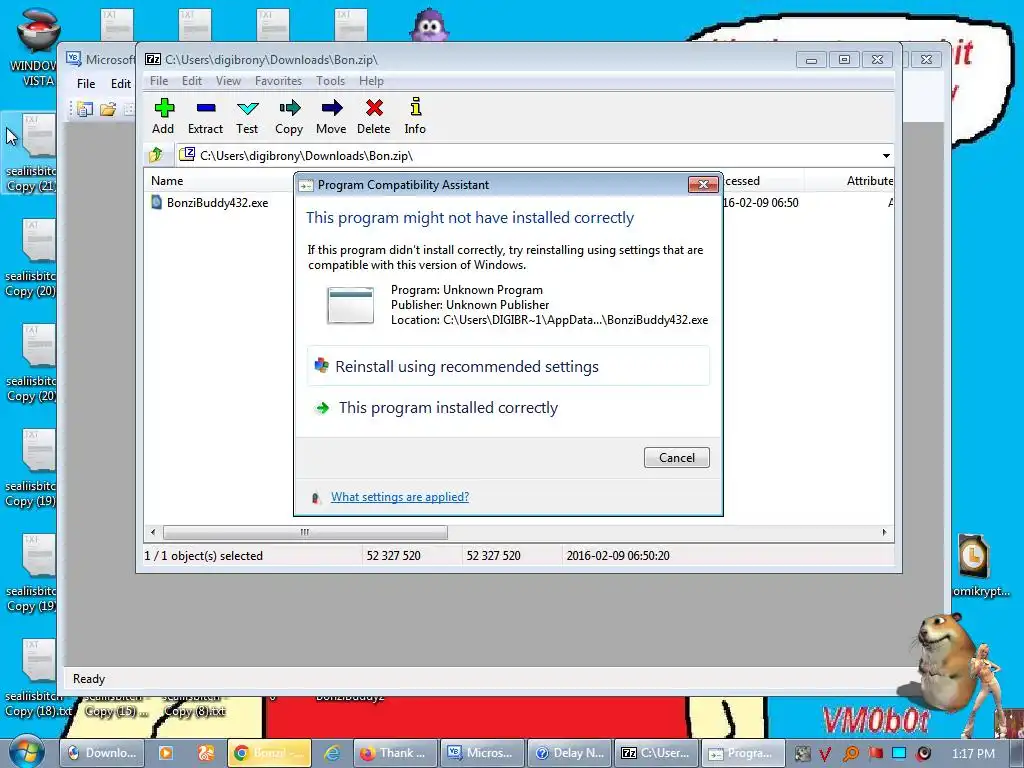The width and height of the screenshot is (1024, 768).
Task: Click the Copy toolbar icon in 7-Zip
Action: click(x=289, y=108)
